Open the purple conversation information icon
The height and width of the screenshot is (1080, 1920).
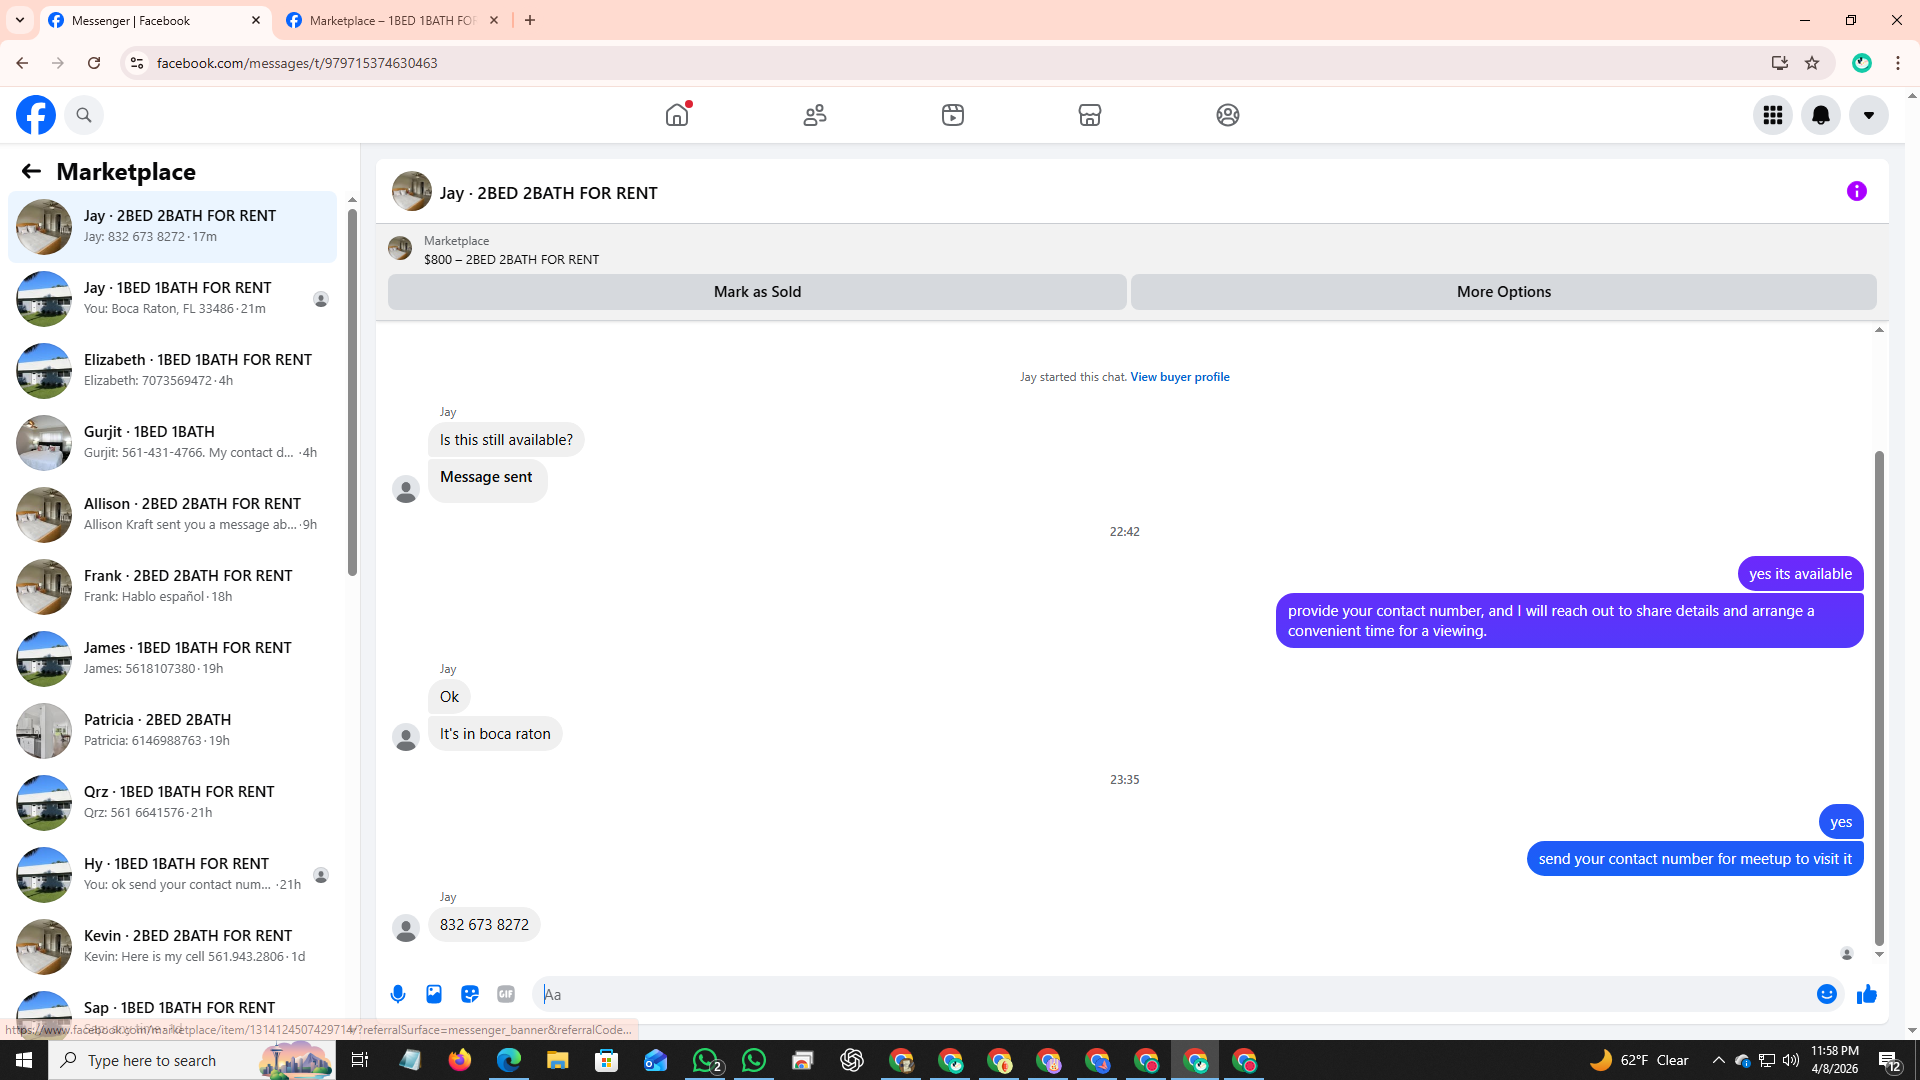(x=1856, y=191)
